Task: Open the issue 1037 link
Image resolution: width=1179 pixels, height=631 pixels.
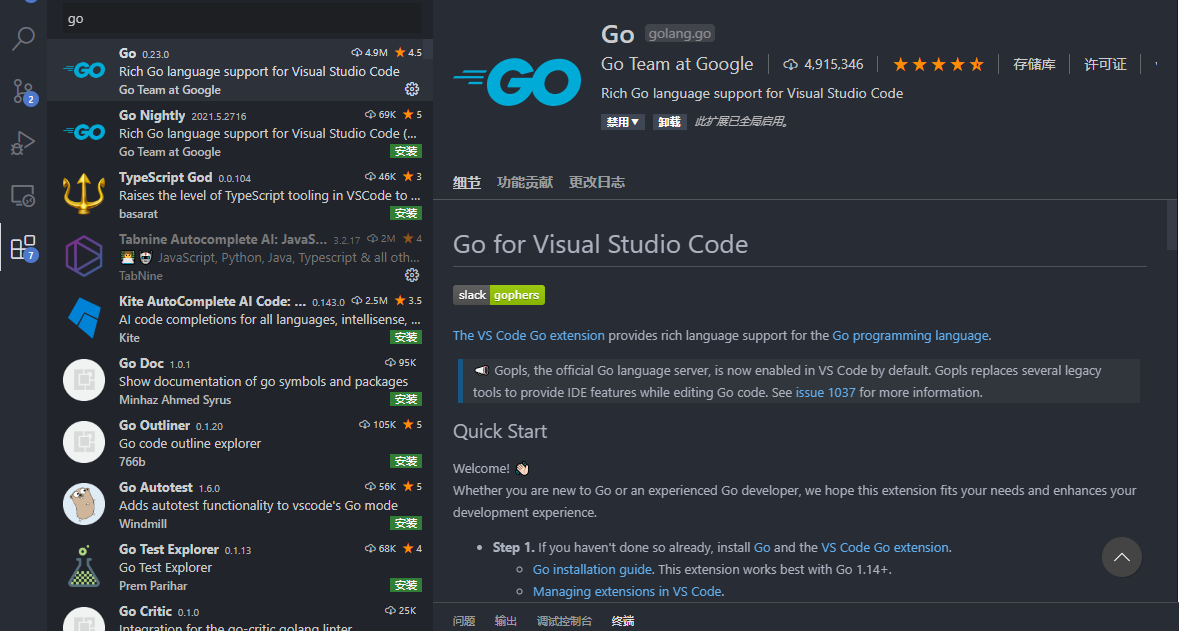Action: coord(825,392)
